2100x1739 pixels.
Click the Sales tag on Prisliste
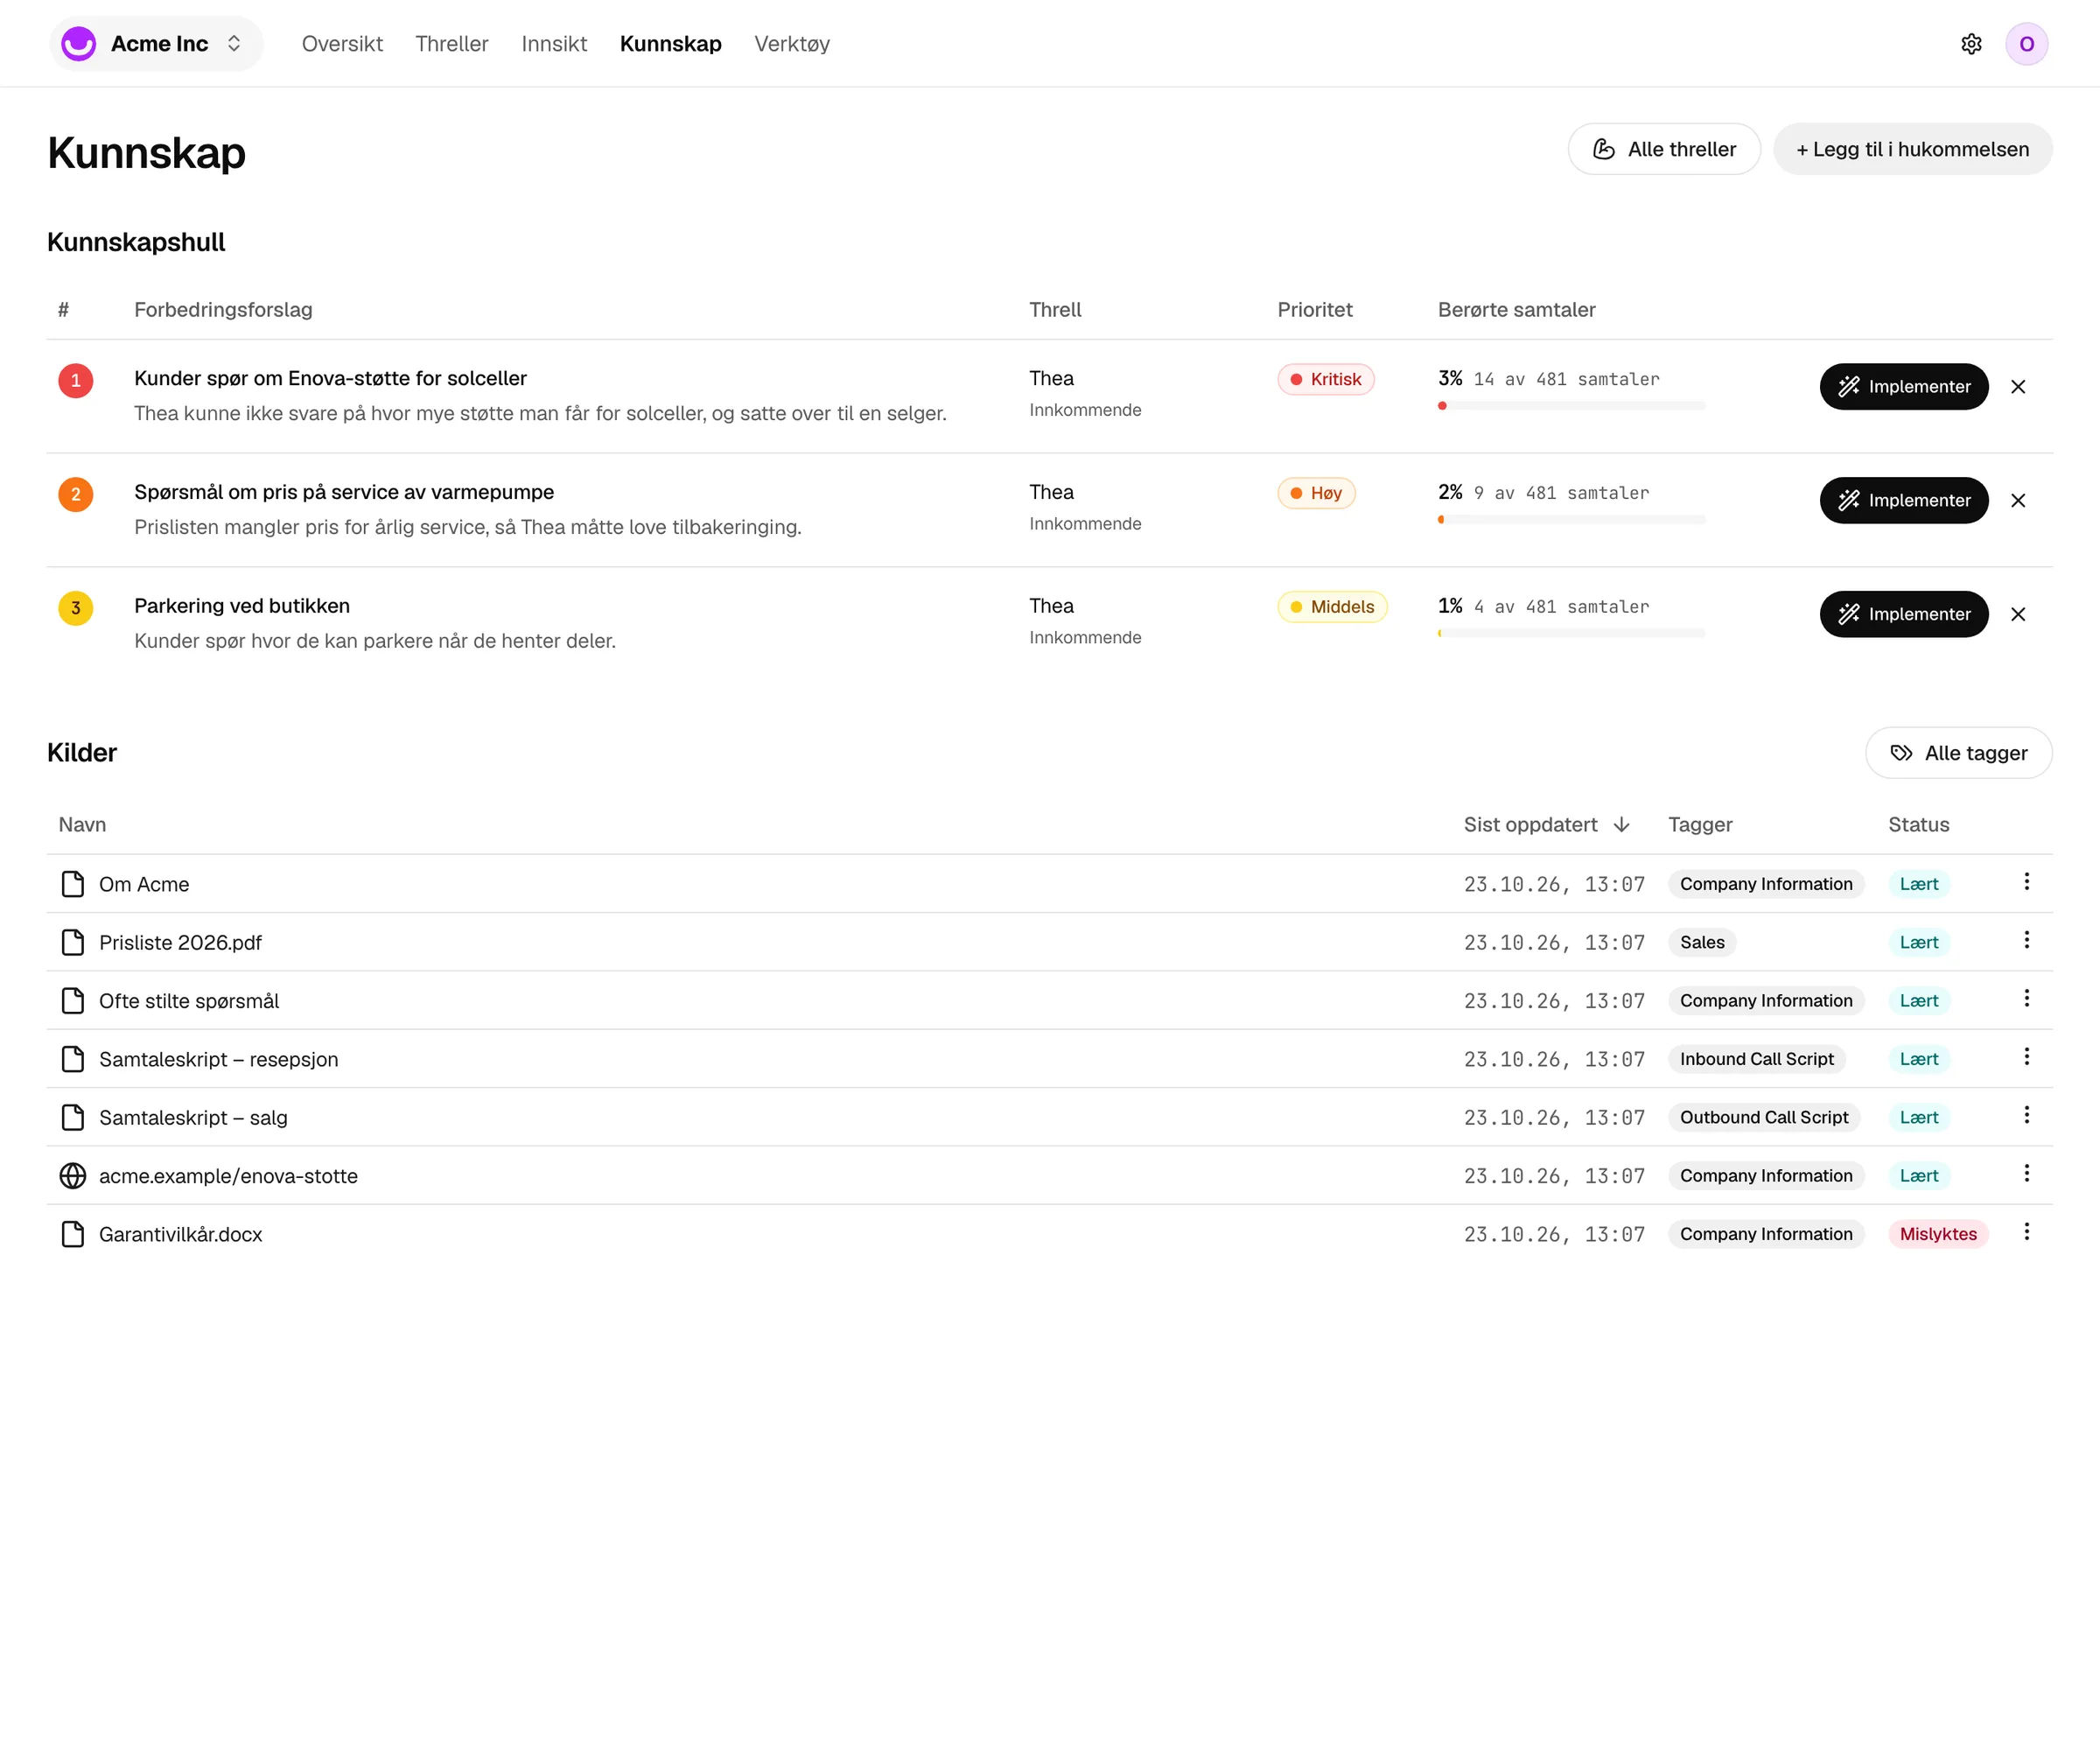click(x=1701, y=943)
